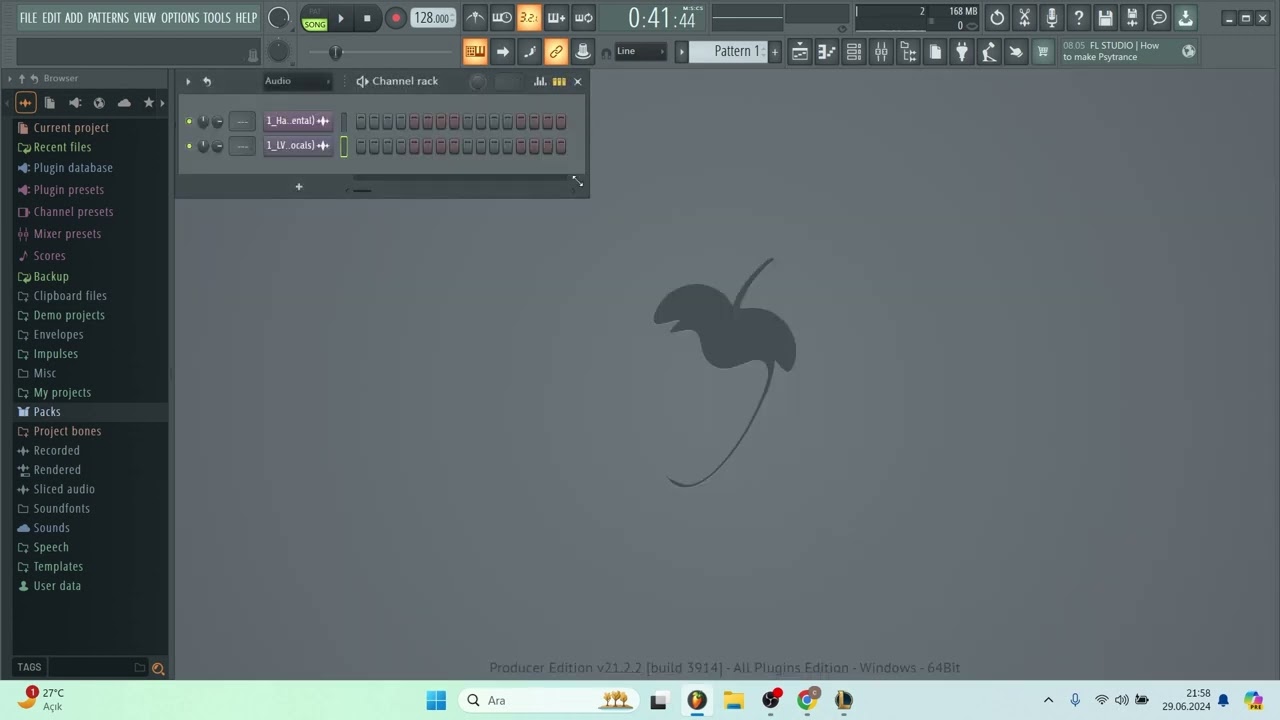Expand Current project in Browser
The image size is (1280, 720).
click(71, 128)
